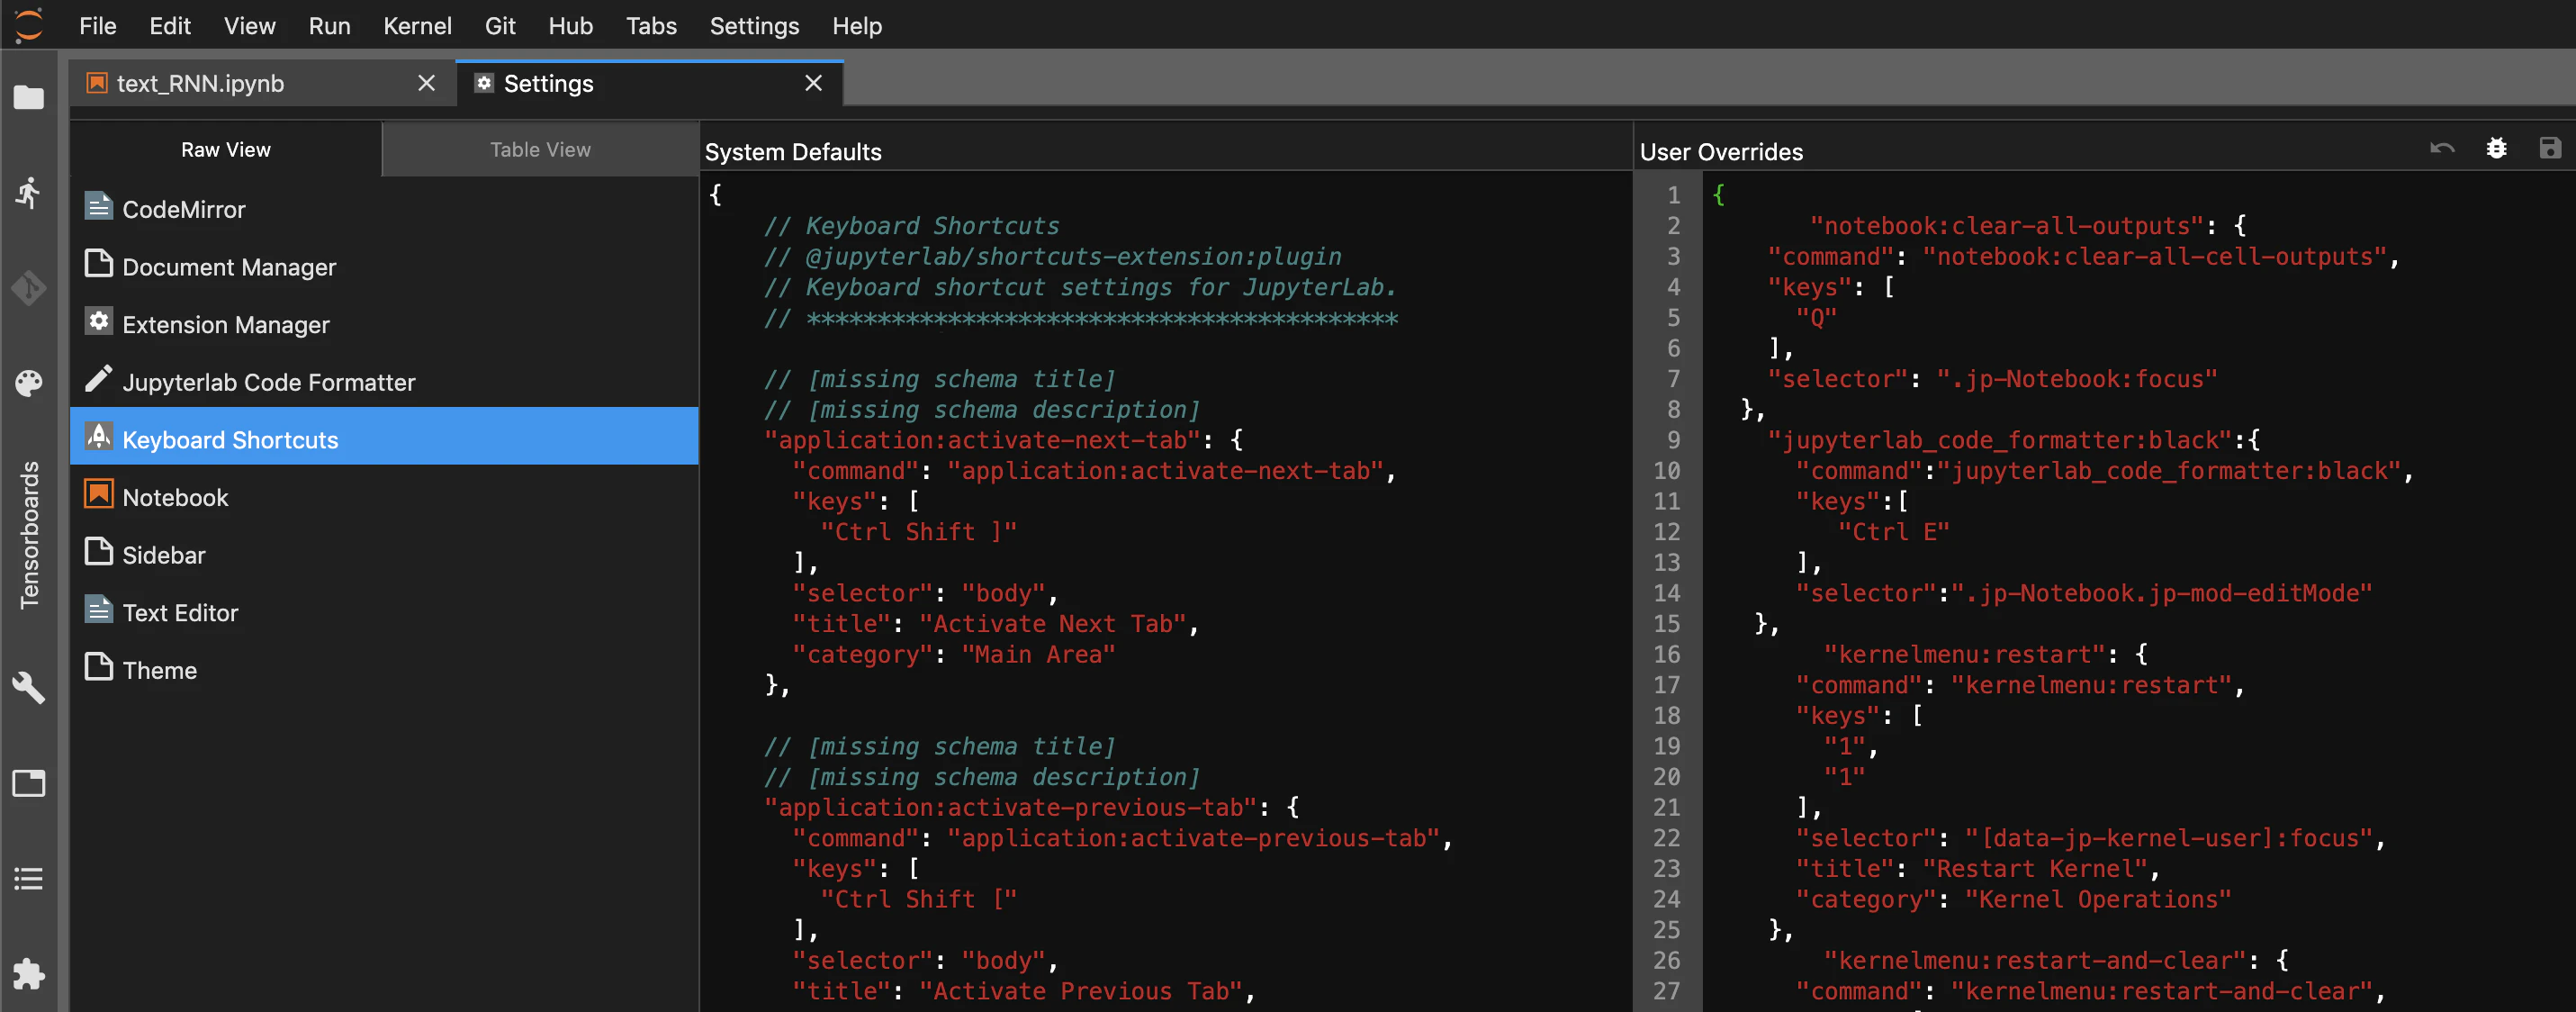Open the Running Terminals and Kernels icon
Viewport: 2576px width, 1012px height.
(28, 192)
